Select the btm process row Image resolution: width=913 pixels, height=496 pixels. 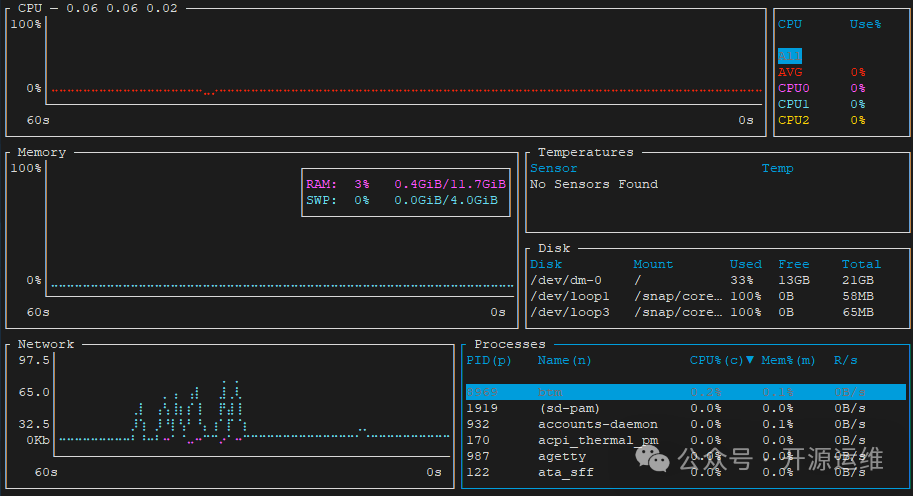[685, 392]
